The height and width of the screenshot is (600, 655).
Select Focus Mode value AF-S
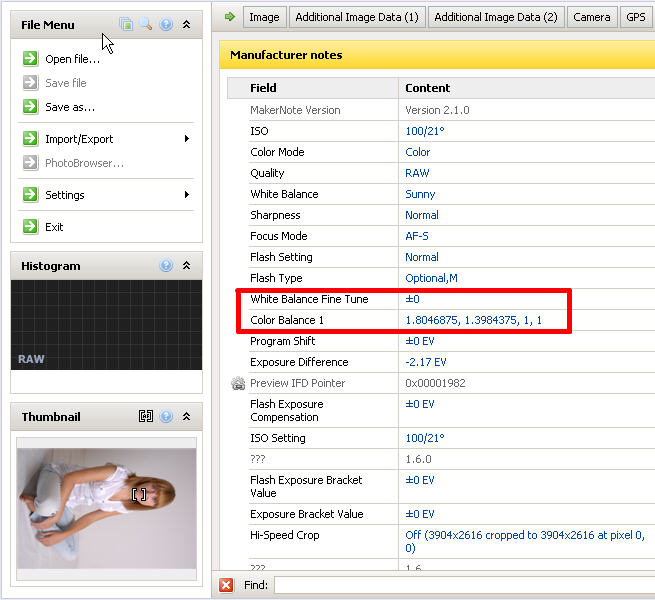(416, 236)
